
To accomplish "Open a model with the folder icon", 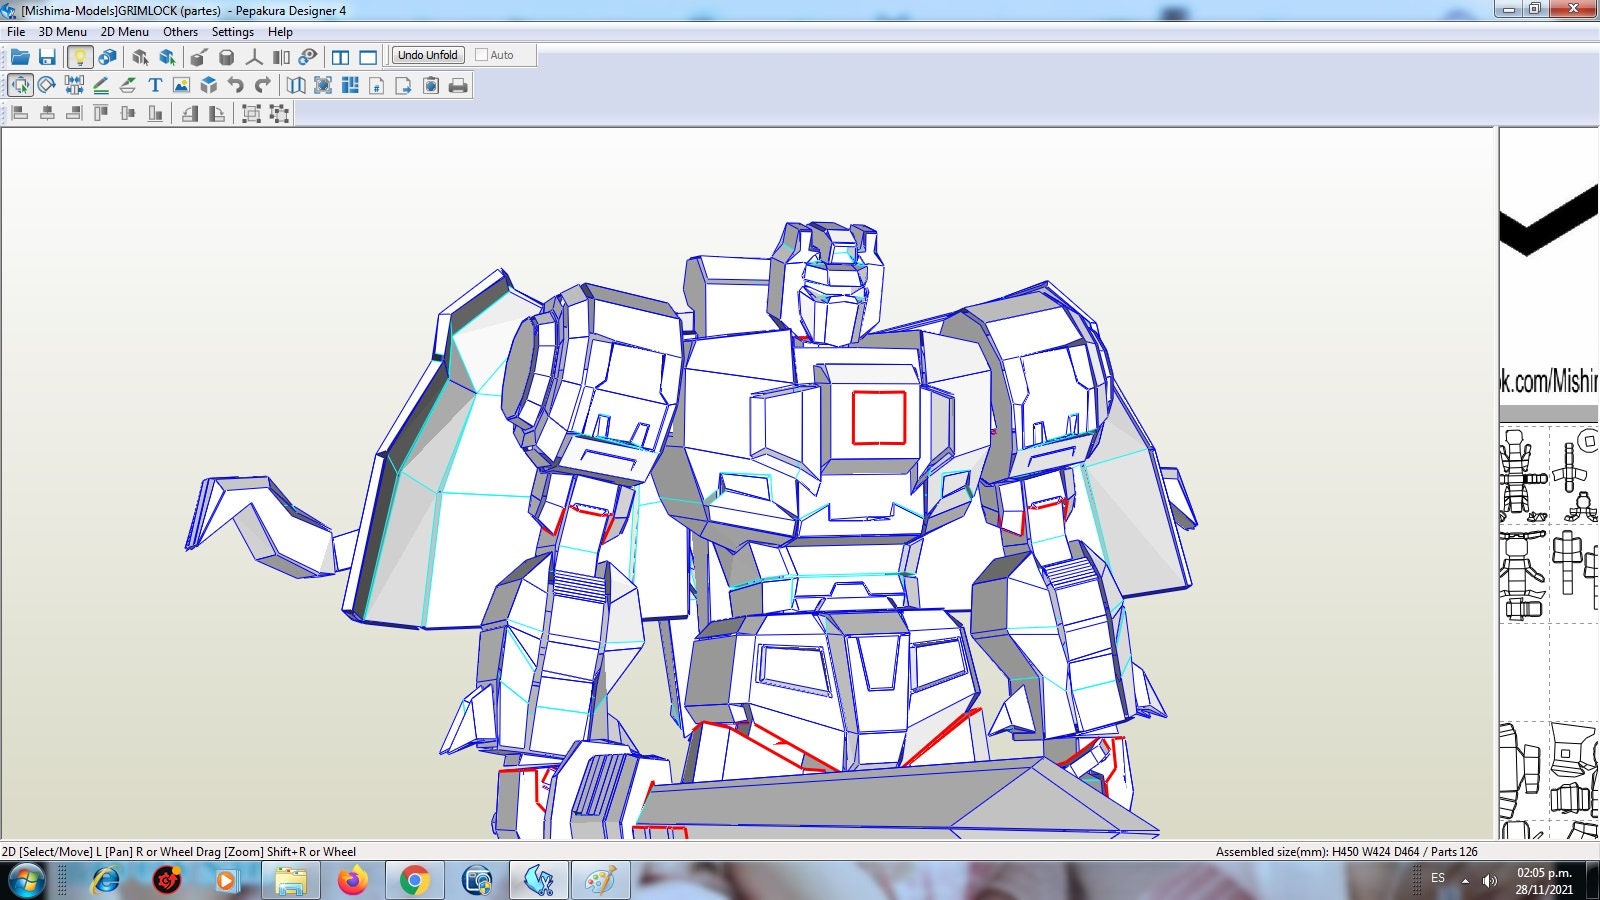I will pyautogui.click(x=18, y=56).
